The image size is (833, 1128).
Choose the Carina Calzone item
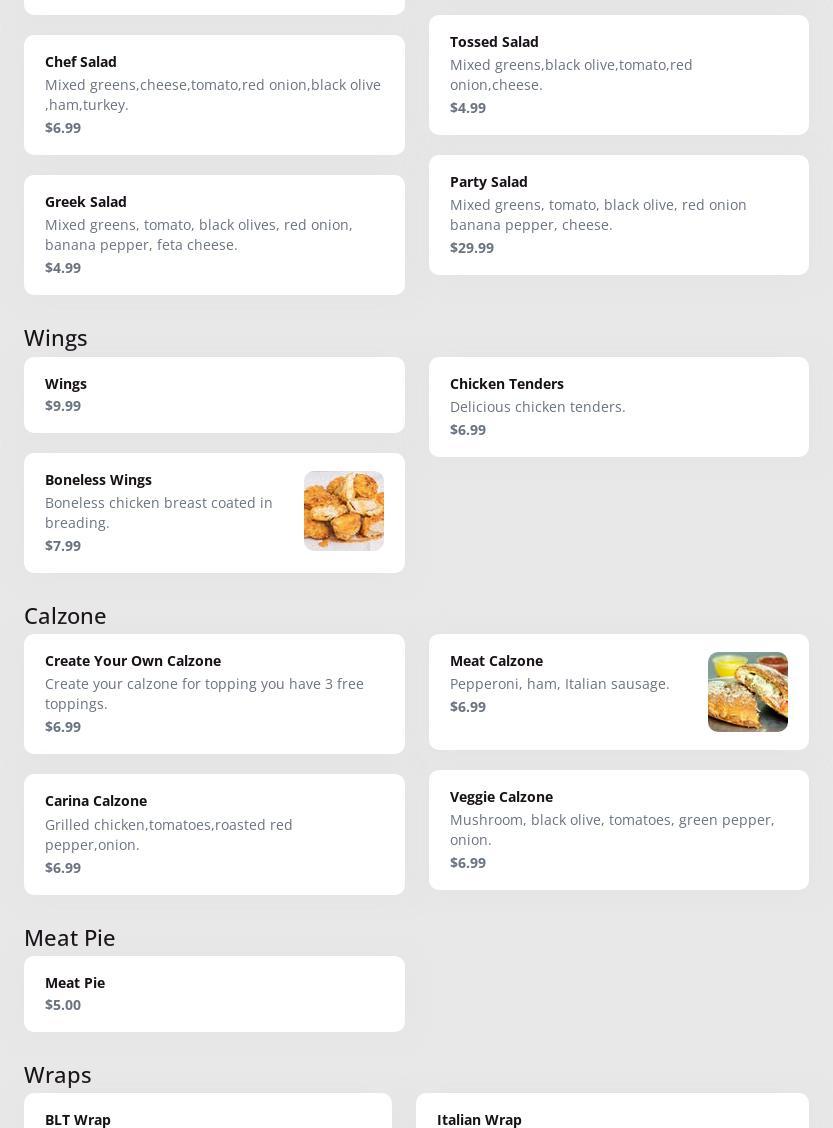tap(214, 834)
